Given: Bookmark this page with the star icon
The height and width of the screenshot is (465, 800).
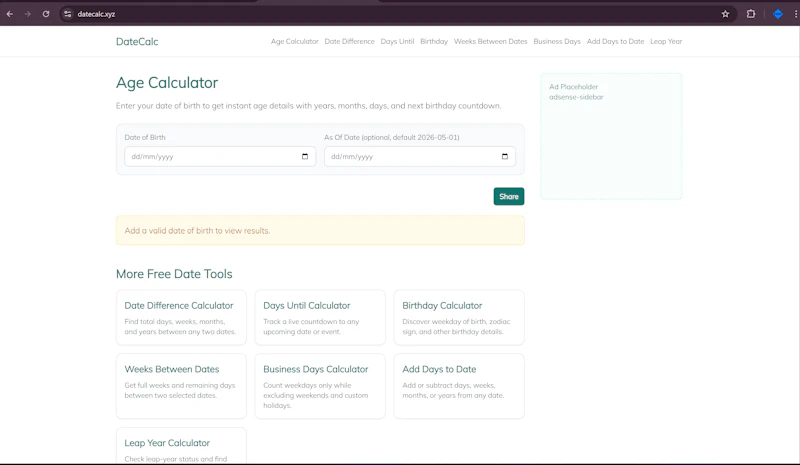Looking at the screenshot, I should (x=725, y=14).
